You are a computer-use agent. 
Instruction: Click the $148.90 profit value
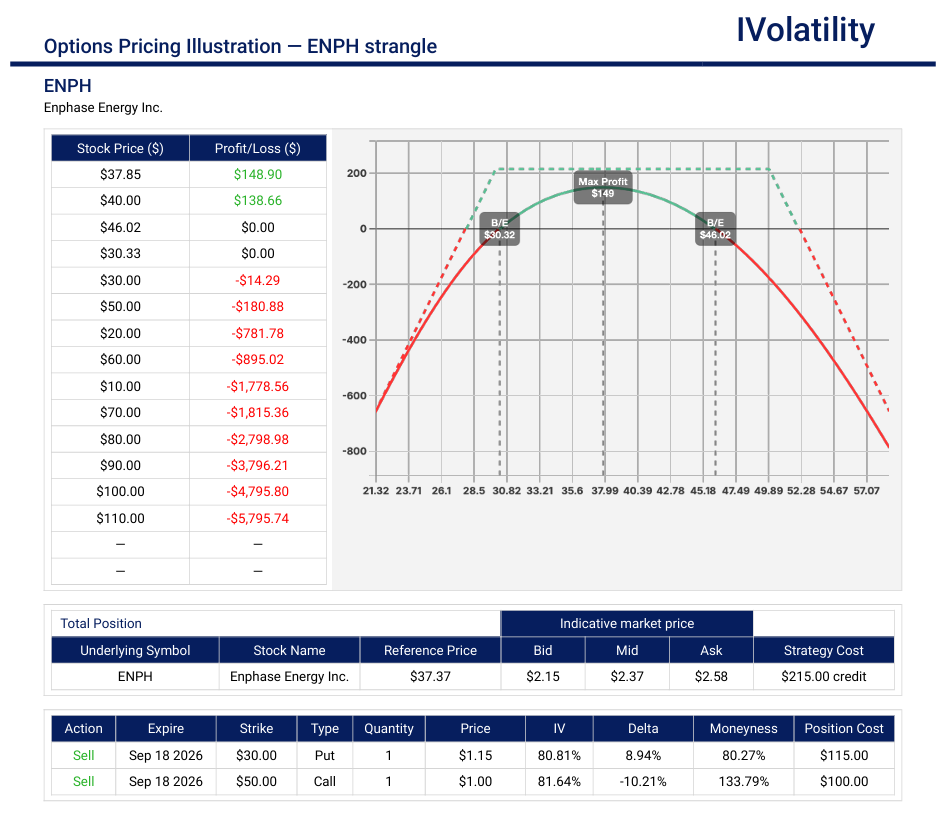258,175
